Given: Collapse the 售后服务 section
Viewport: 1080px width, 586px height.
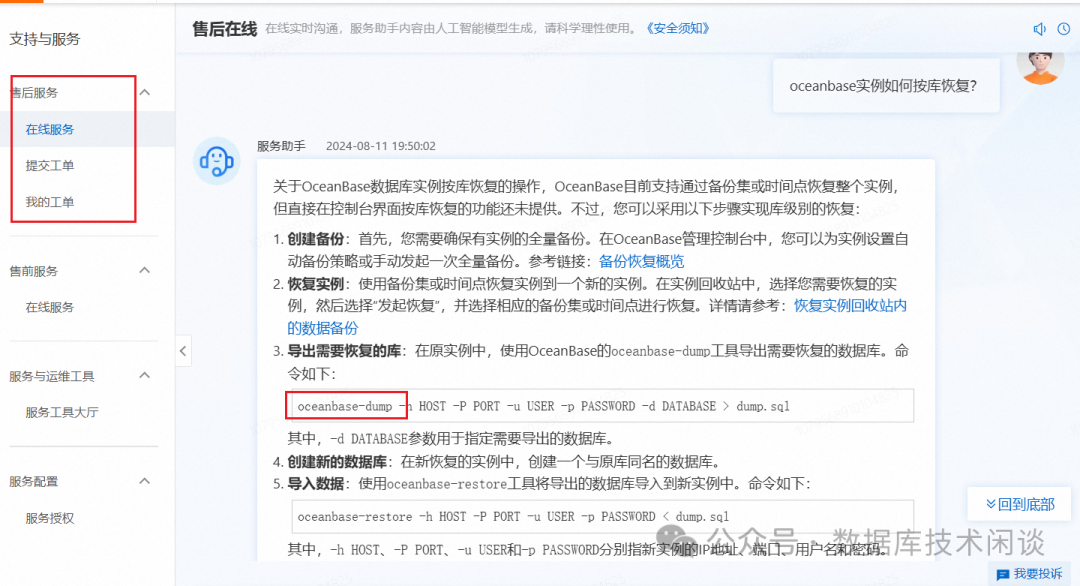Looking at the screenshot, I should tap(145, 92).
